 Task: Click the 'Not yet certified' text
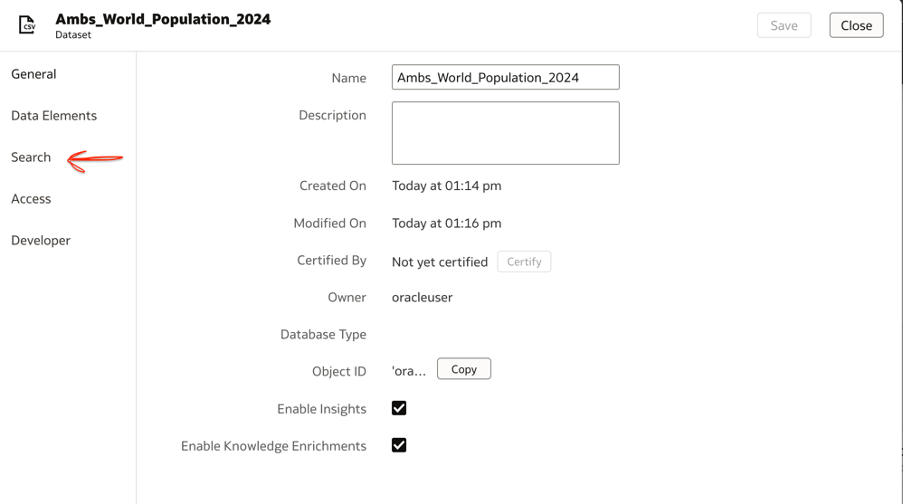pos(440,262)
